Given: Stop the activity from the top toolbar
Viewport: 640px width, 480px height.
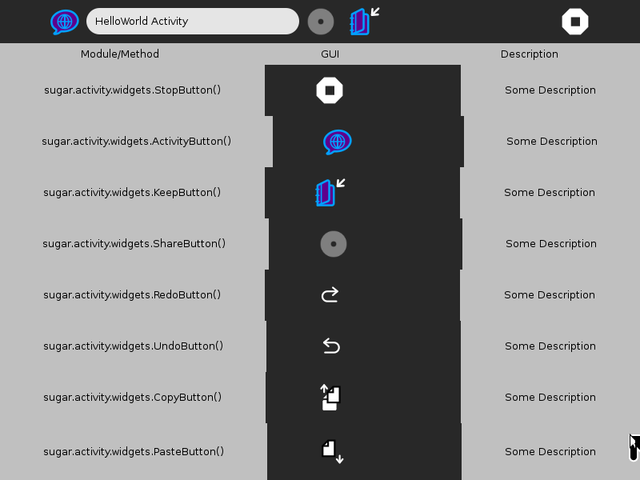Looking at the screenshot, I should point(574,21).
